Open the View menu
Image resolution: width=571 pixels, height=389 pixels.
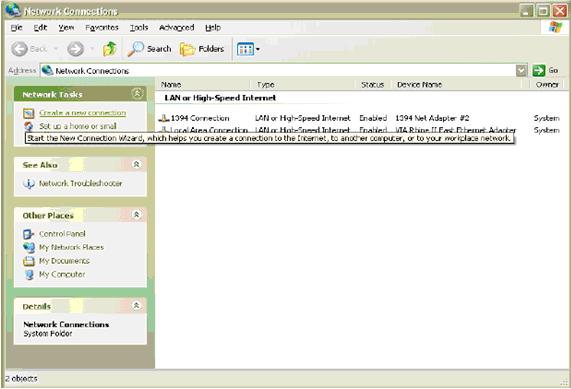pos(66,28)
